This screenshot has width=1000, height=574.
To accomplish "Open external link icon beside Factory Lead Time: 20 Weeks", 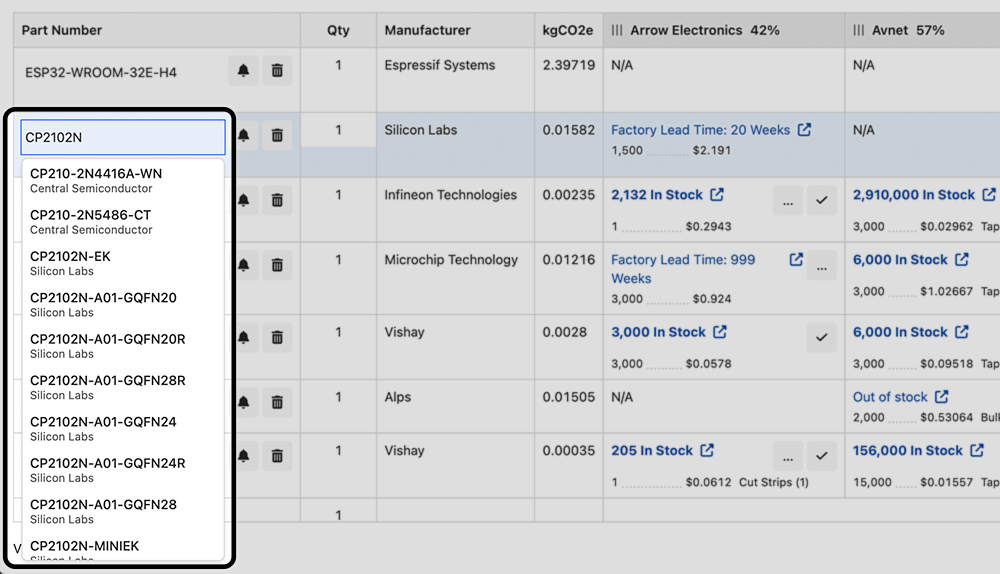I will pyautogui.click(x=805, y=129).
